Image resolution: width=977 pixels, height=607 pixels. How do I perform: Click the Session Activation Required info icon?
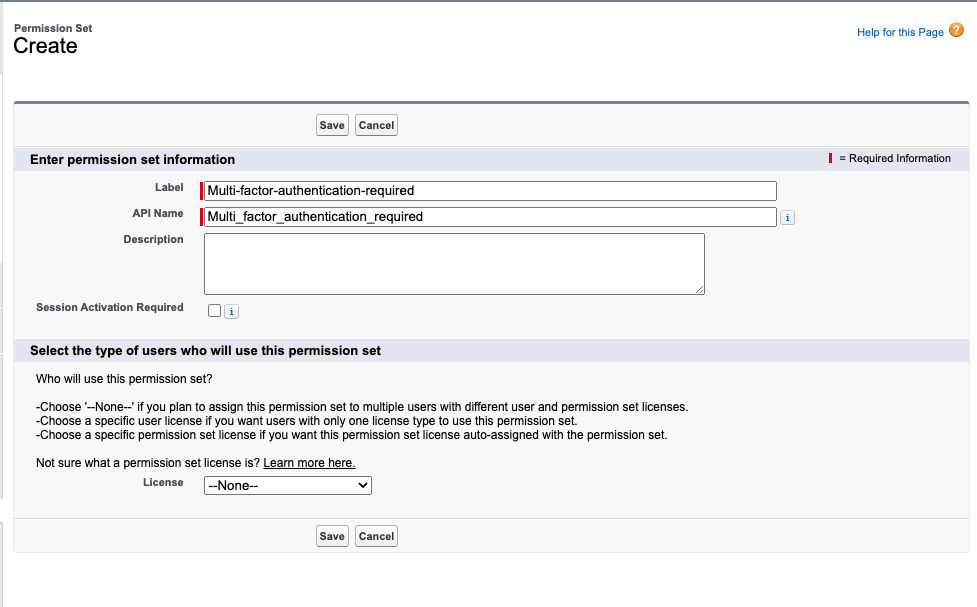click(x=231, y=312)
